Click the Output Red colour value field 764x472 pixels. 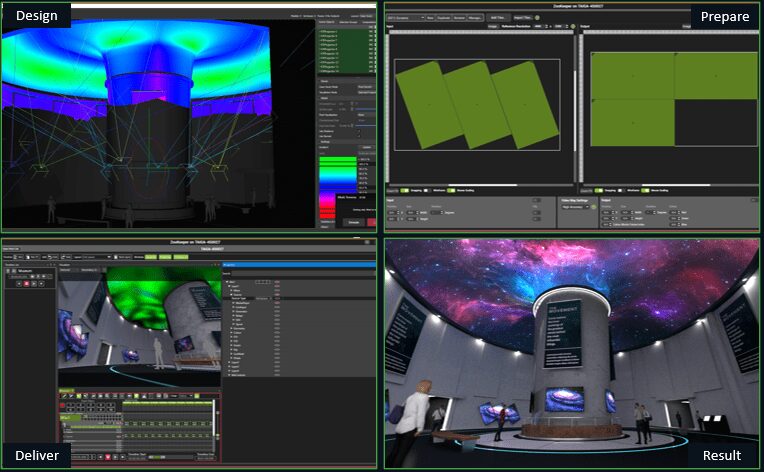pyautogui.click(x=675, y=212)
